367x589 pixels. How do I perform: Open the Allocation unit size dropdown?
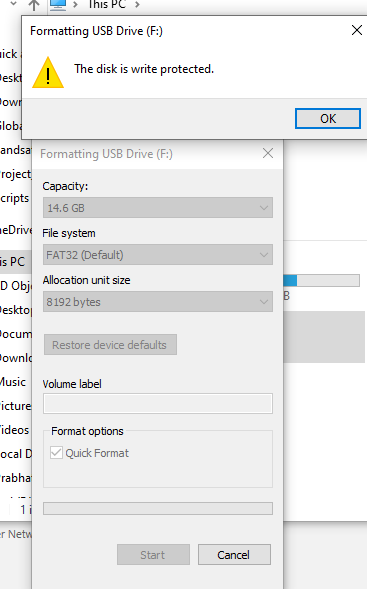[x=158, y=302]
